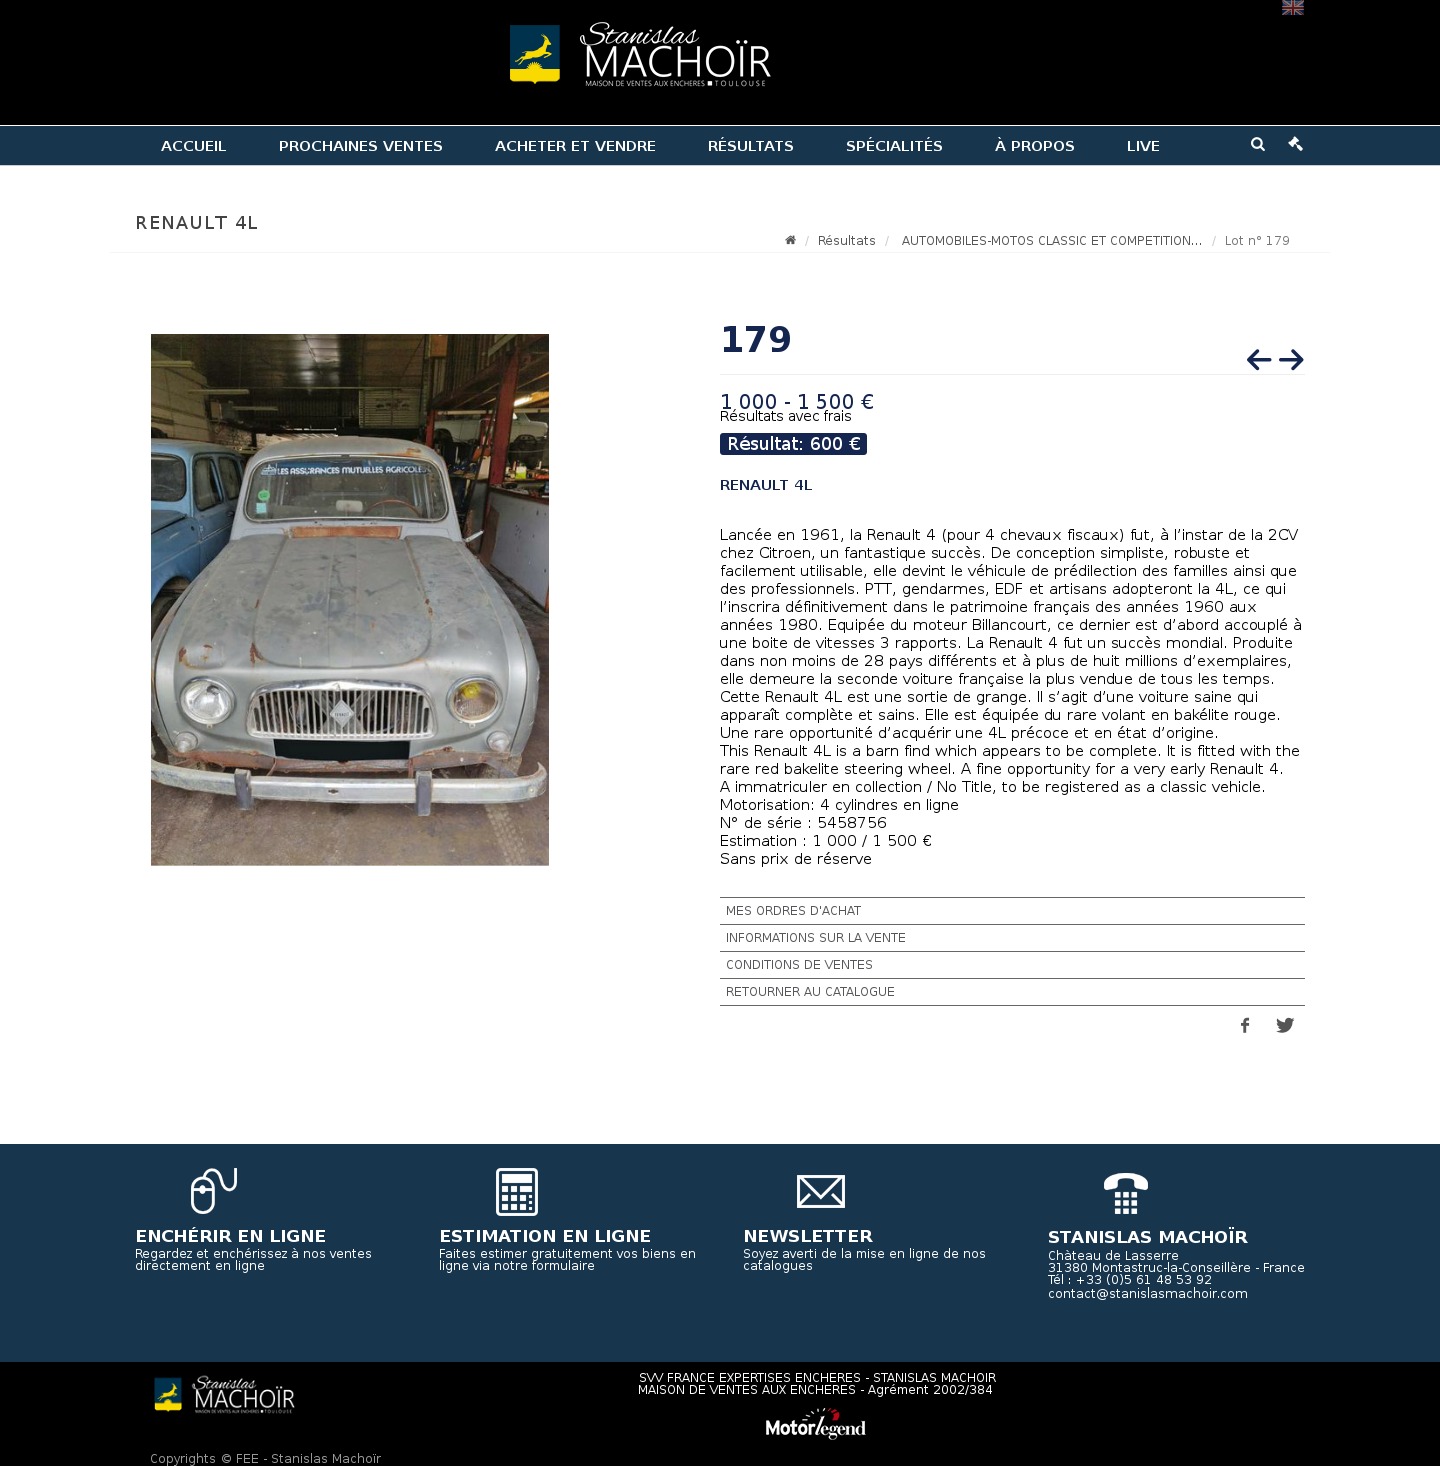This screenshot has height=1466, width=1440.
Task: Click the Résultats breadcrumb link
Action: (846, 241)
